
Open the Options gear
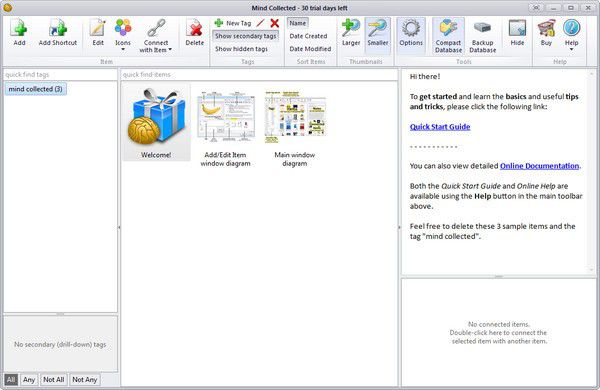click(411, 33)
